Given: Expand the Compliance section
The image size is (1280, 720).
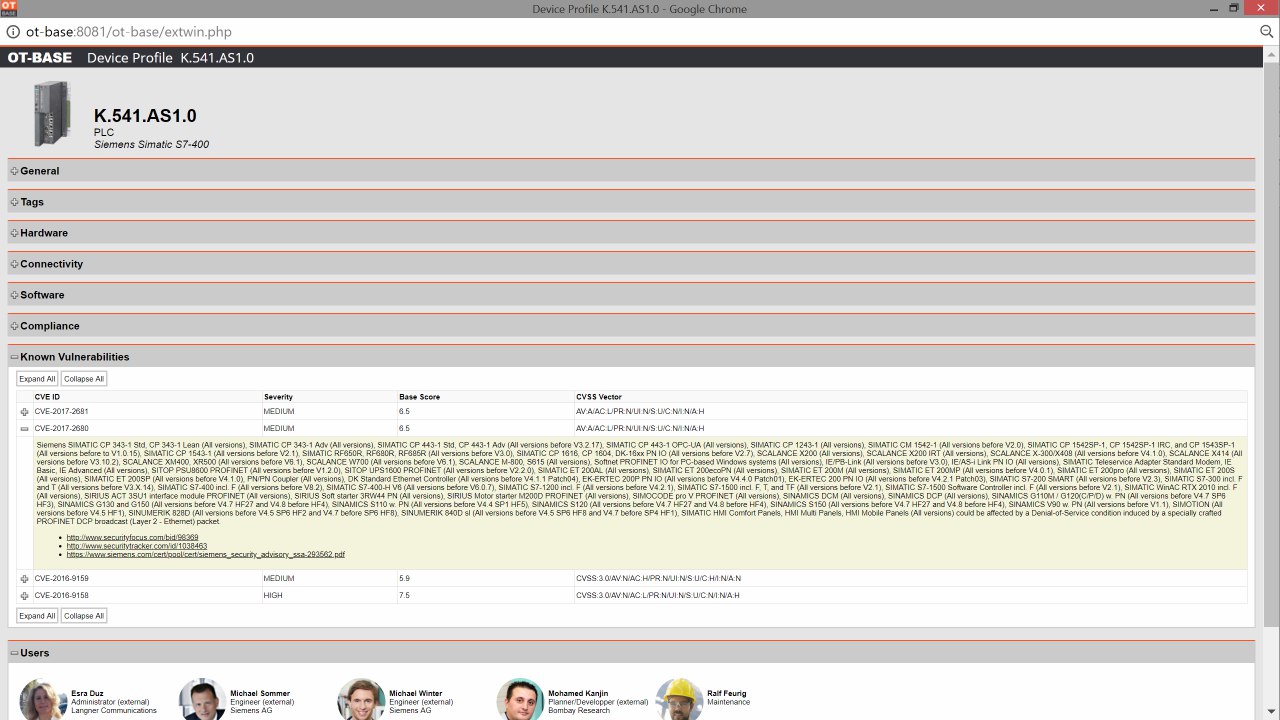Looking at the screenshot, I should pyautogui.click(x=15, y=326).
